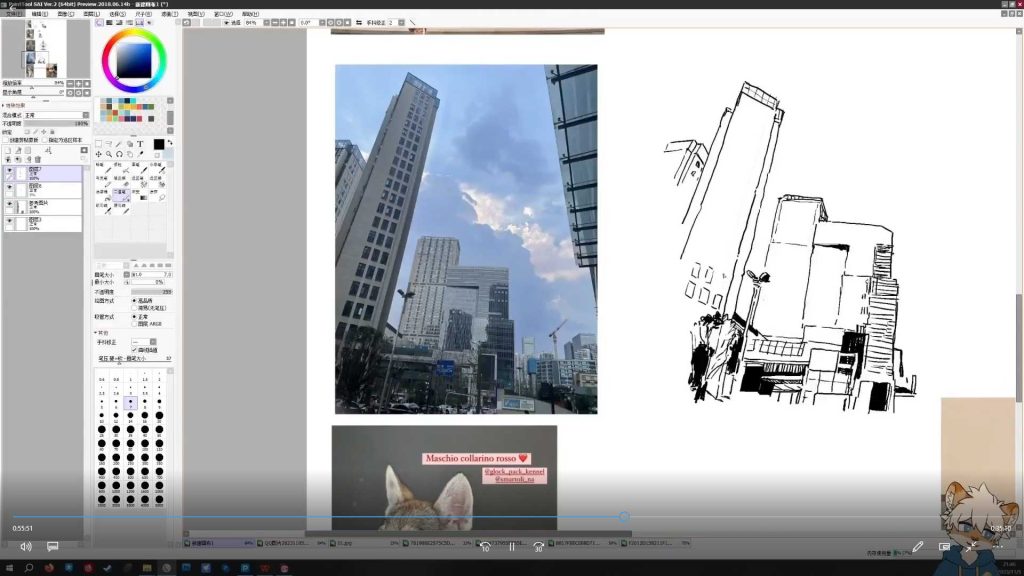Choose the Gradient tool preset

tap(138, 195)
